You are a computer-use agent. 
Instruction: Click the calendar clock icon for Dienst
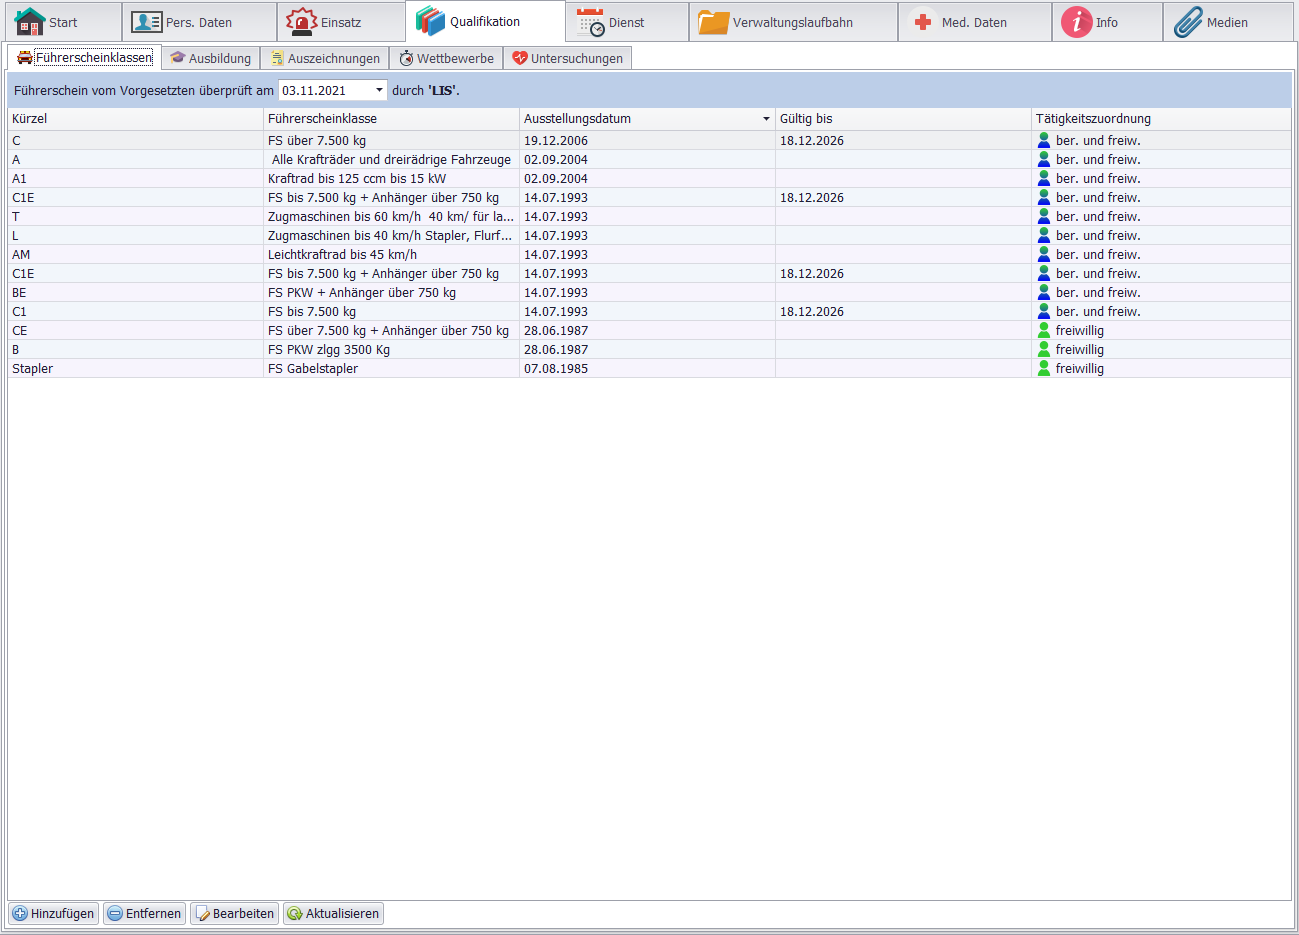[x=590, y=22]
